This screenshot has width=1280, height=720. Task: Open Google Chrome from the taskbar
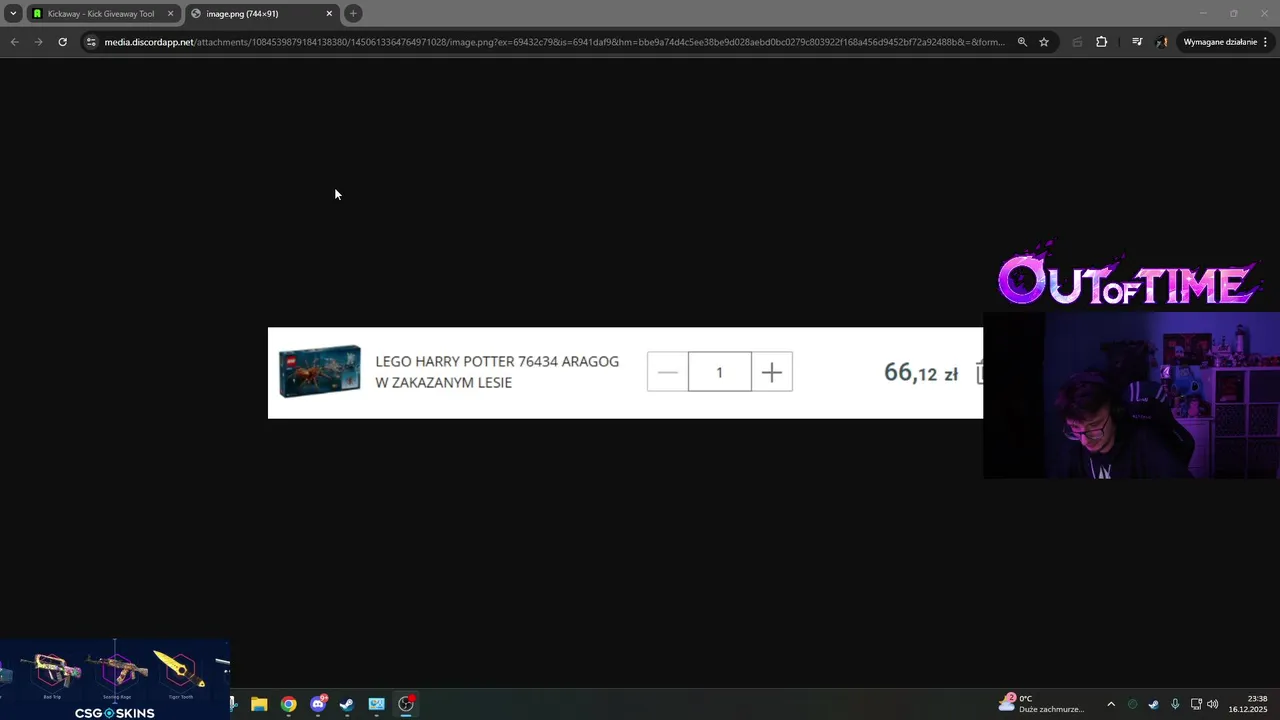[x=288, y=704]
